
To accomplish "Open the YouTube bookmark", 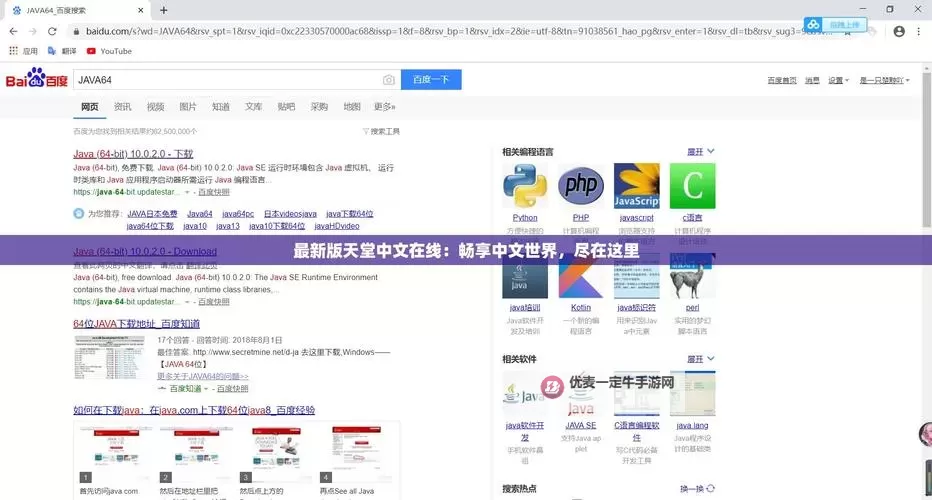I will (x=109, y=51).
